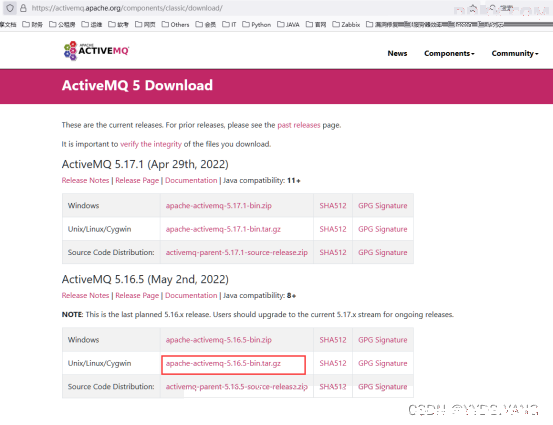This screenshot has width=553, height=425.
Task: Click the ActiveMQ logo
Action: (96, 51)
